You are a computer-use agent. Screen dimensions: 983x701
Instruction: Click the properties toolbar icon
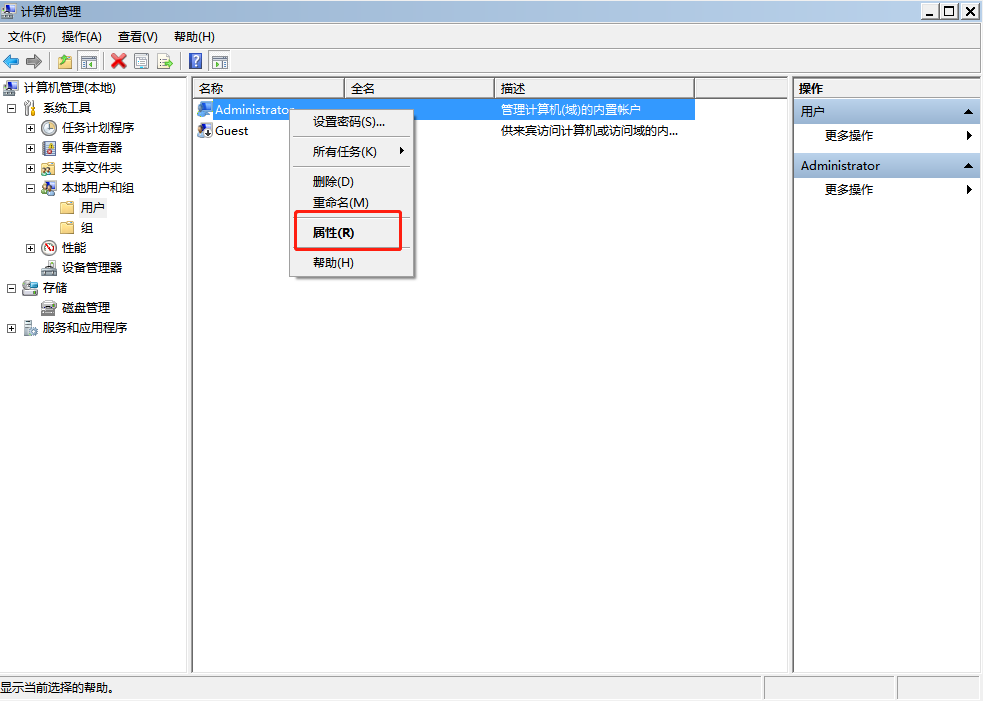coord(142,61)
